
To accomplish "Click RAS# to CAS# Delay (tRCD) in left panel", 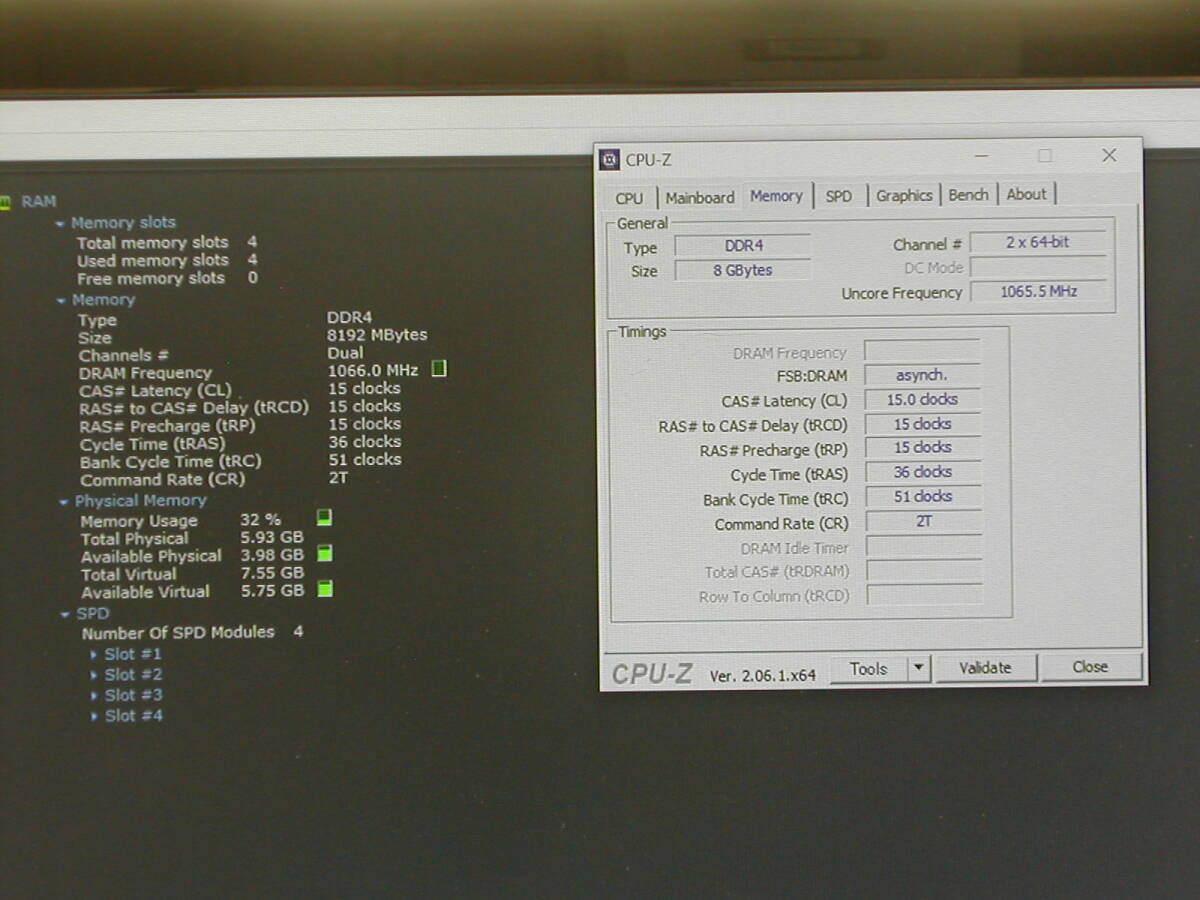I will coord(194,408).
